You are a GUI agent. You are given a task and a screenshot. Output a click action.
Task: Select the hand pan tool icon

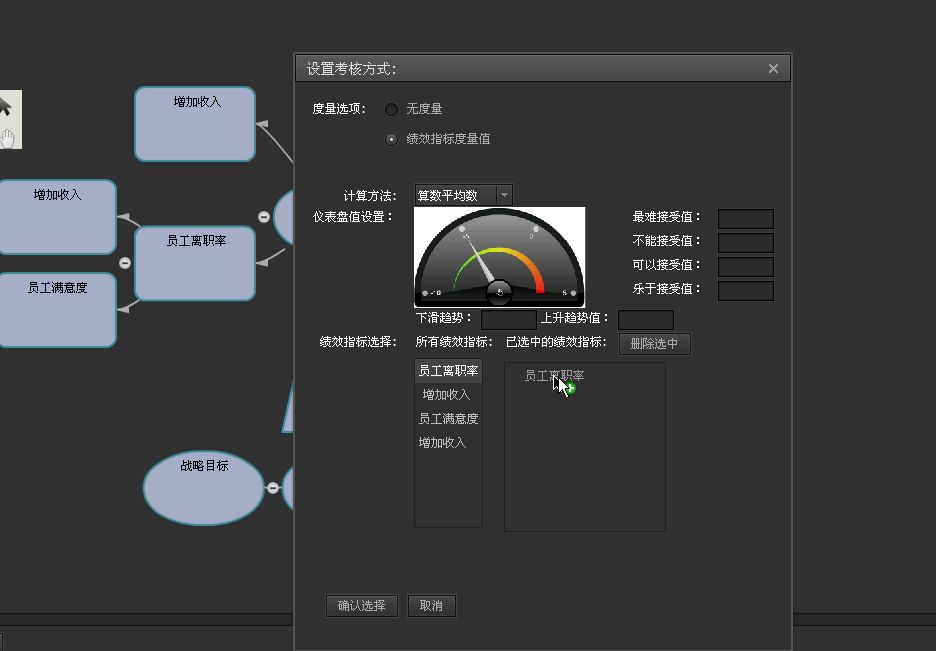pyautogui.click(x=7, y=138)
